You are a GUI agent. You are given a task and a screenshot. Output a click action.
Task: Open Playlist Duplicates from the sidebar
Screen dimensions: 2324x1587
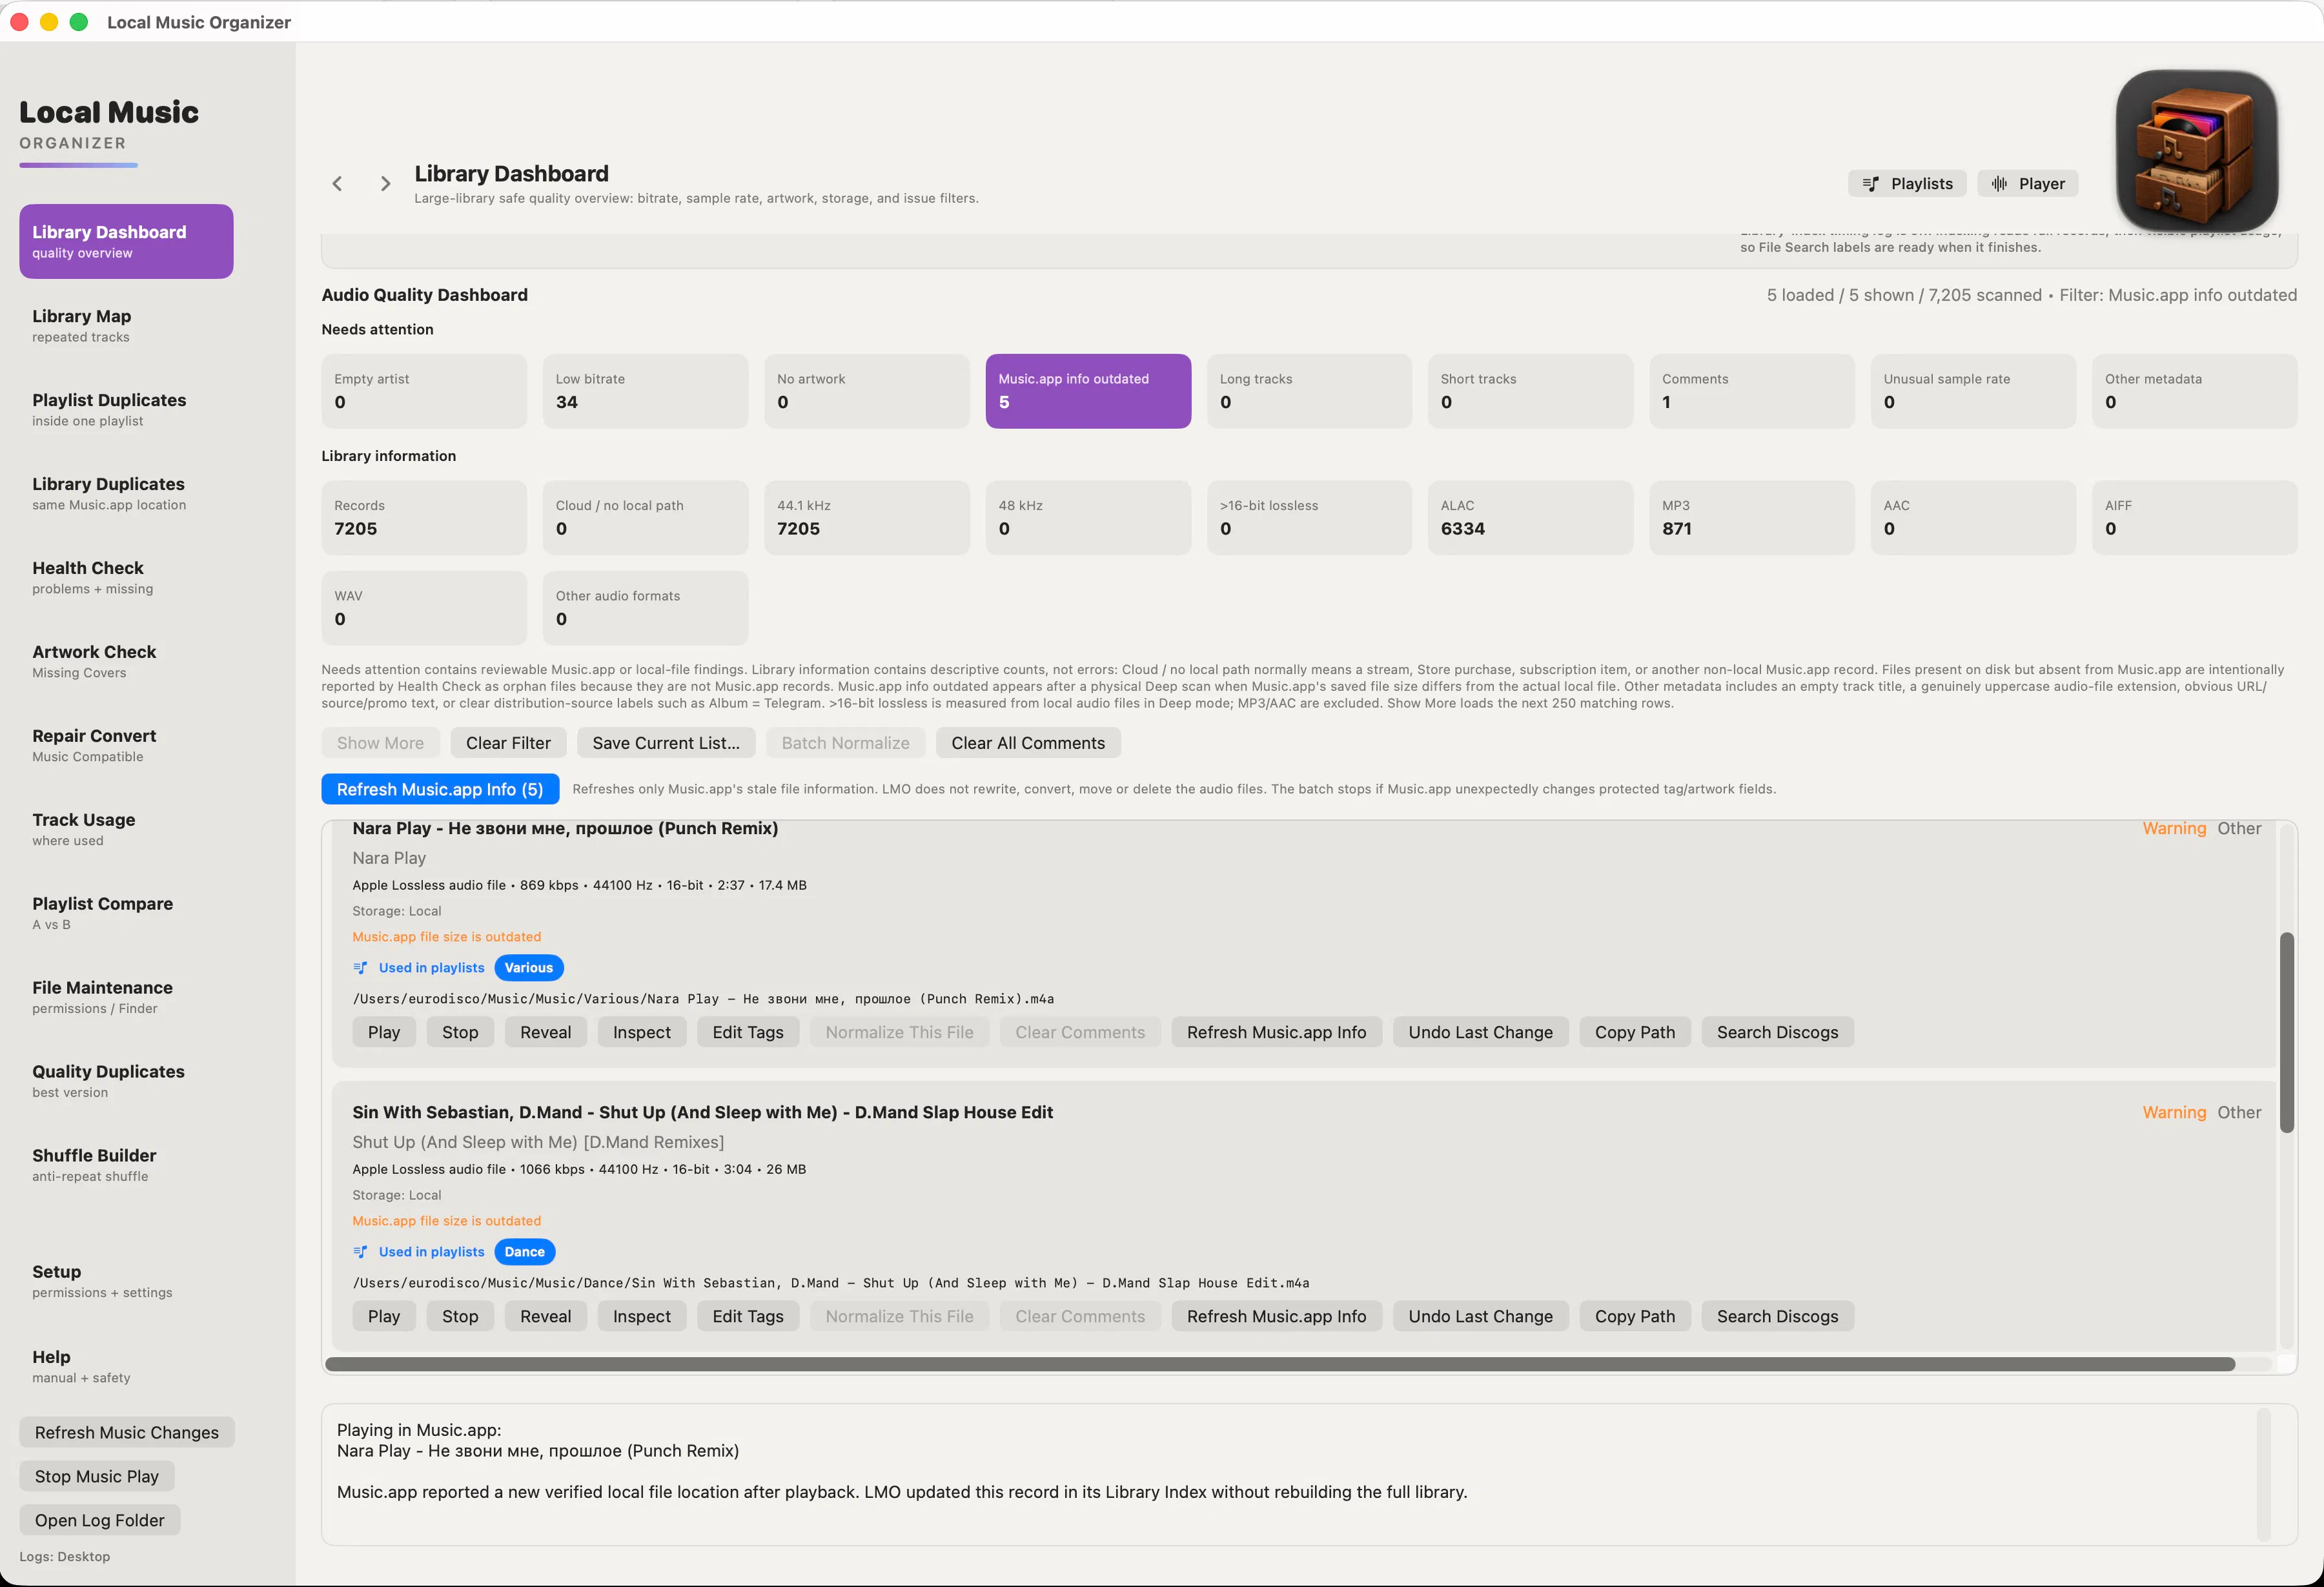126,410
